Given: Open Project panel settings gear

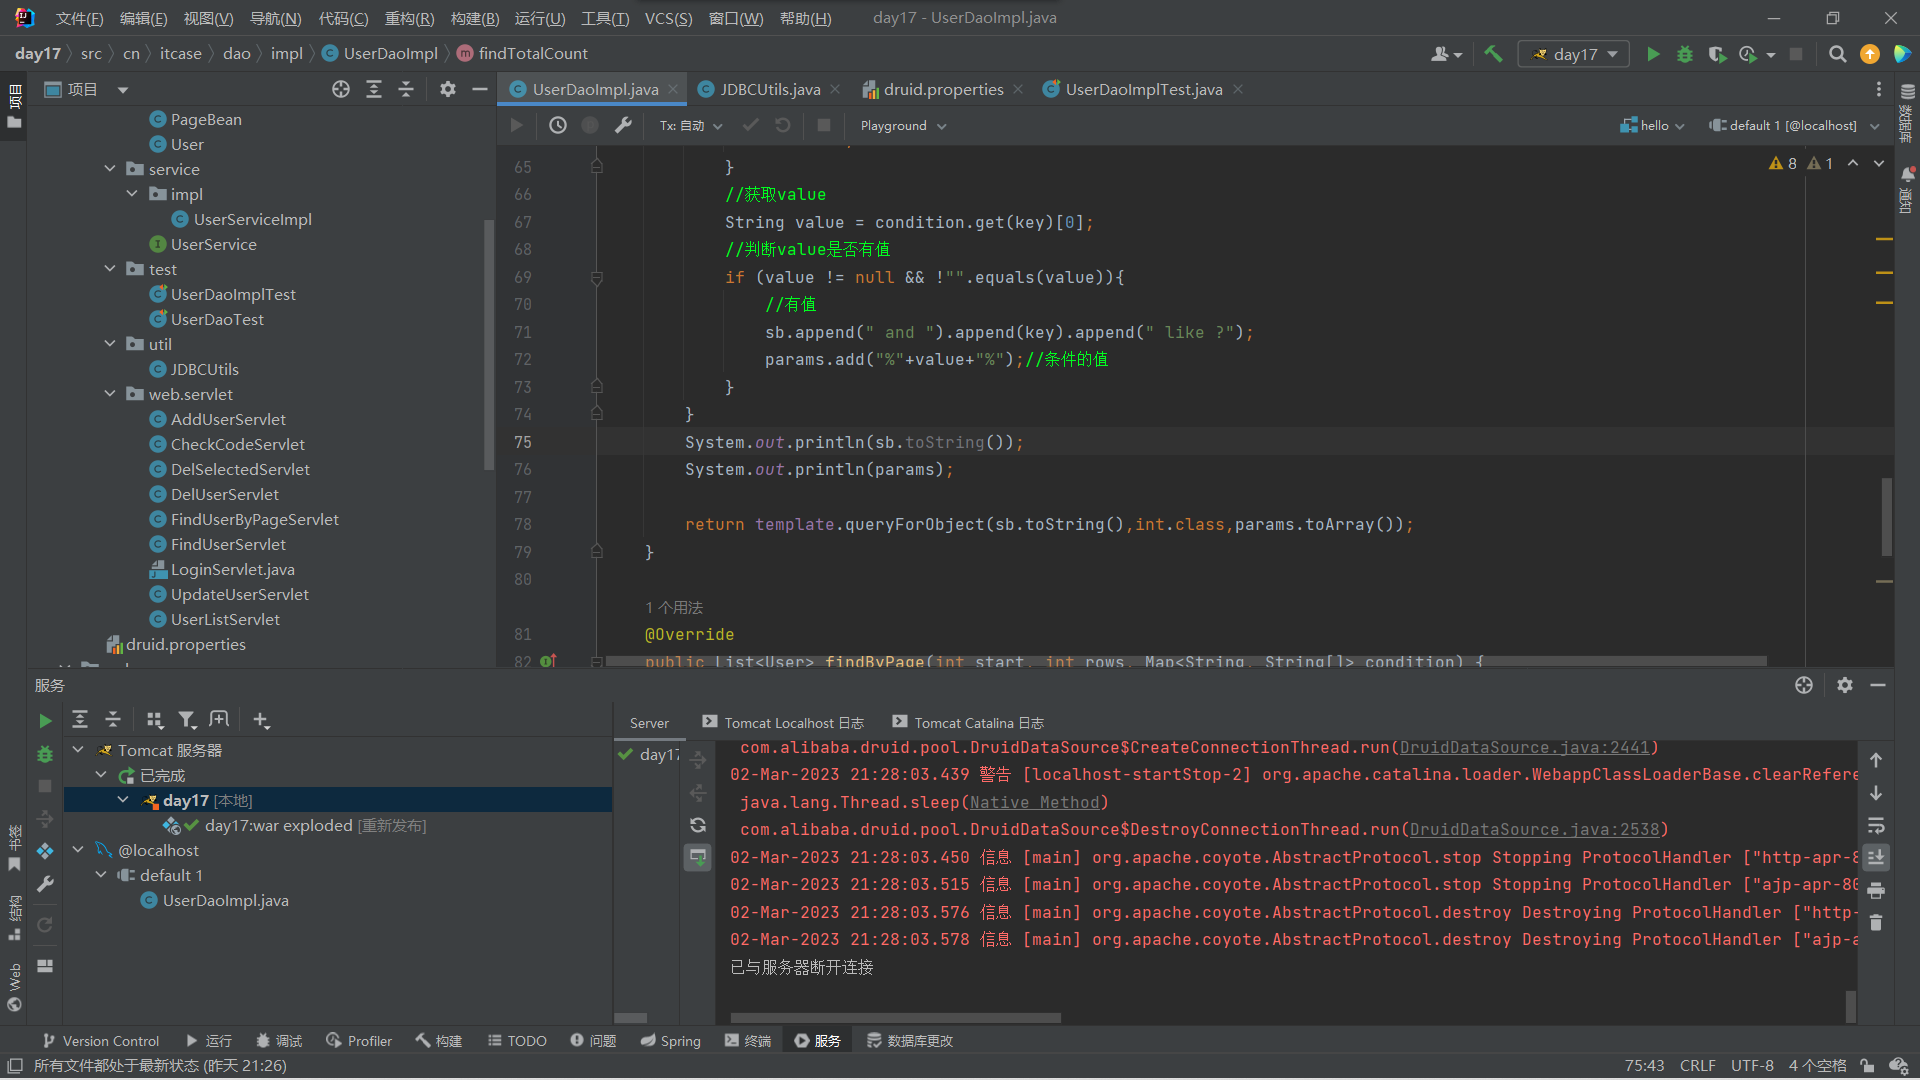Looking at the screenshot, I should click(x=447, y=89).
